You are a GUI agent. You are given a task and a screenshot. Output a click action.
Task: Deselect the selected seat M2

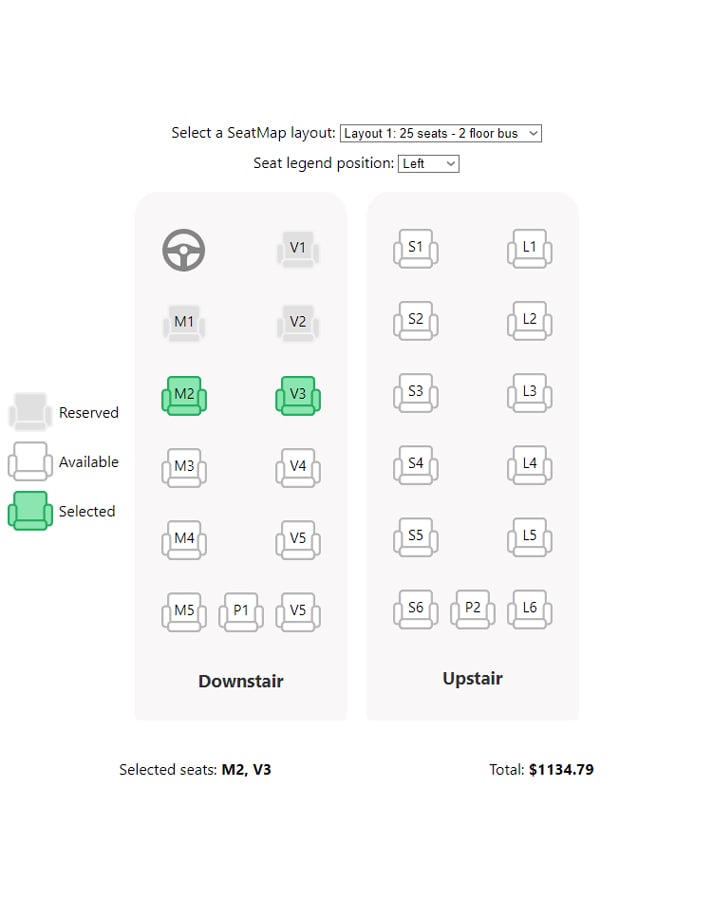coord(184,395)
